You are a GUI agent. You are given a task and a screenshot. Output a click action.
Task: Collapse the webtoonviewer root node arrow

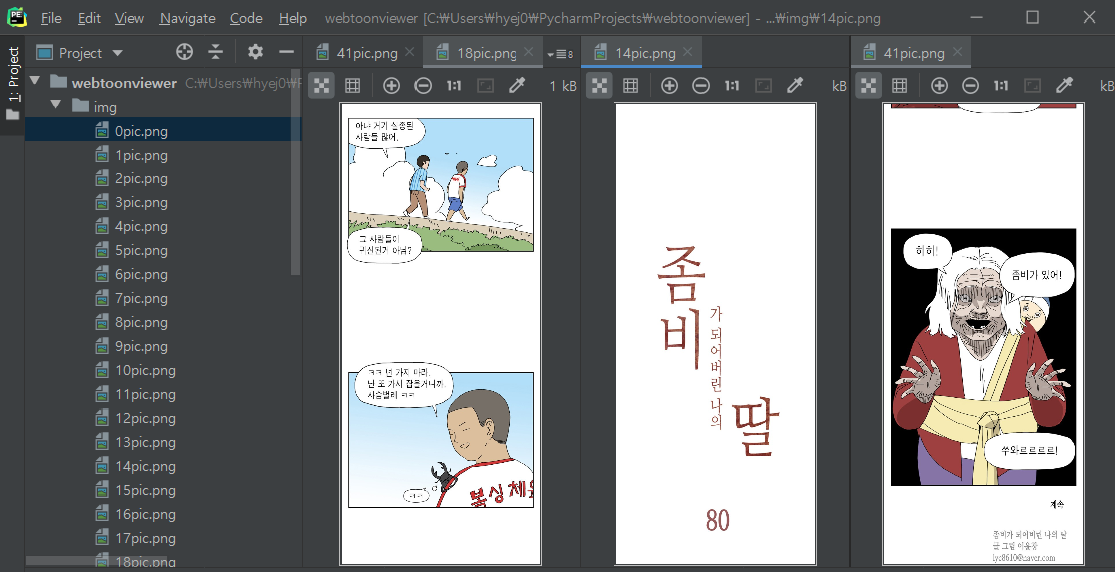click(35, 81)
